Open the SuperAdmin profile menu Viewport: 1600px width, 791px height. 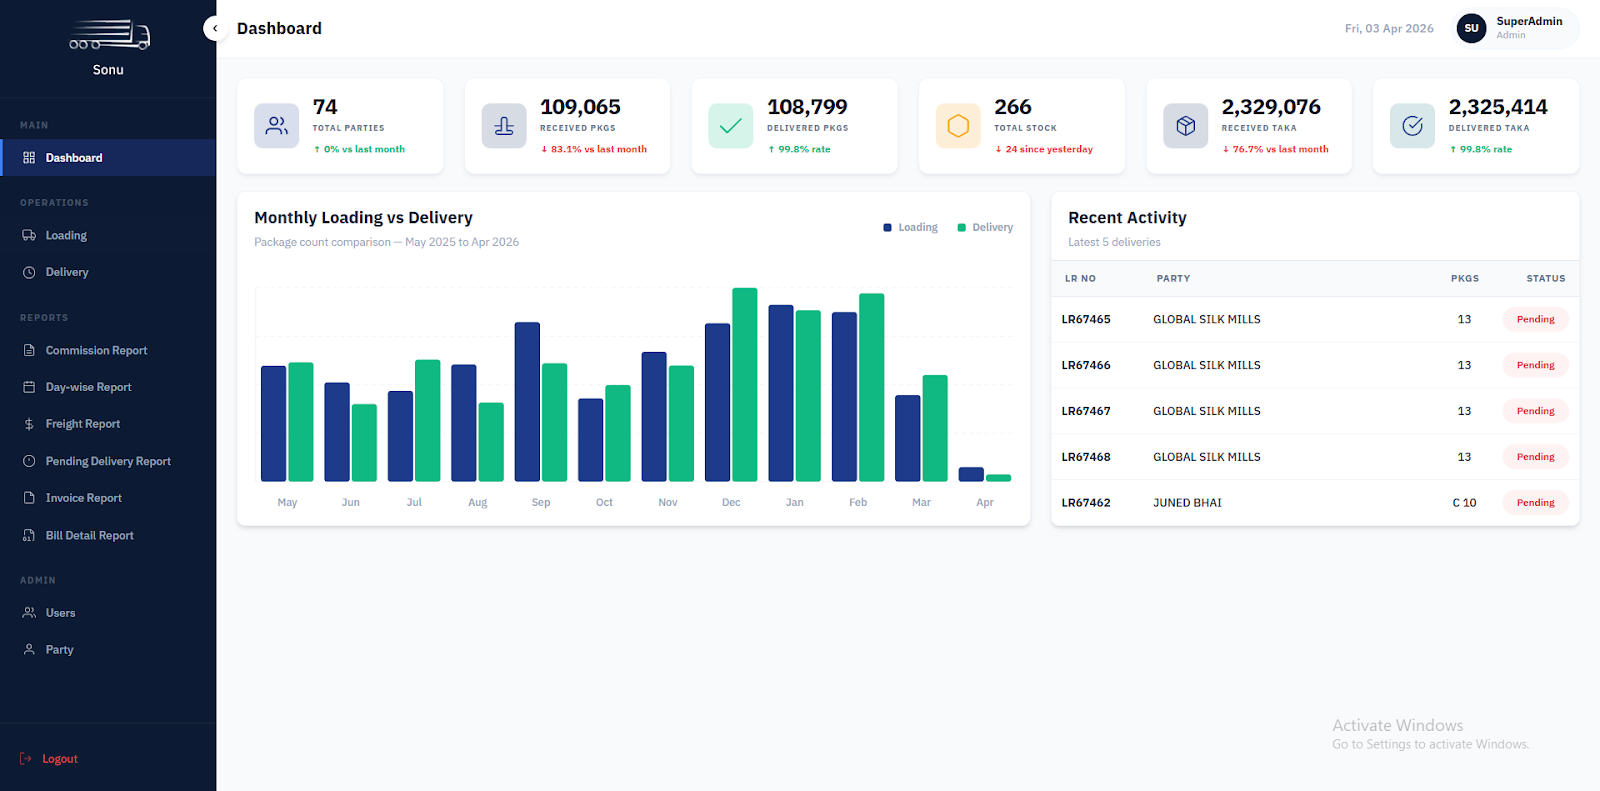point(1528,28)
